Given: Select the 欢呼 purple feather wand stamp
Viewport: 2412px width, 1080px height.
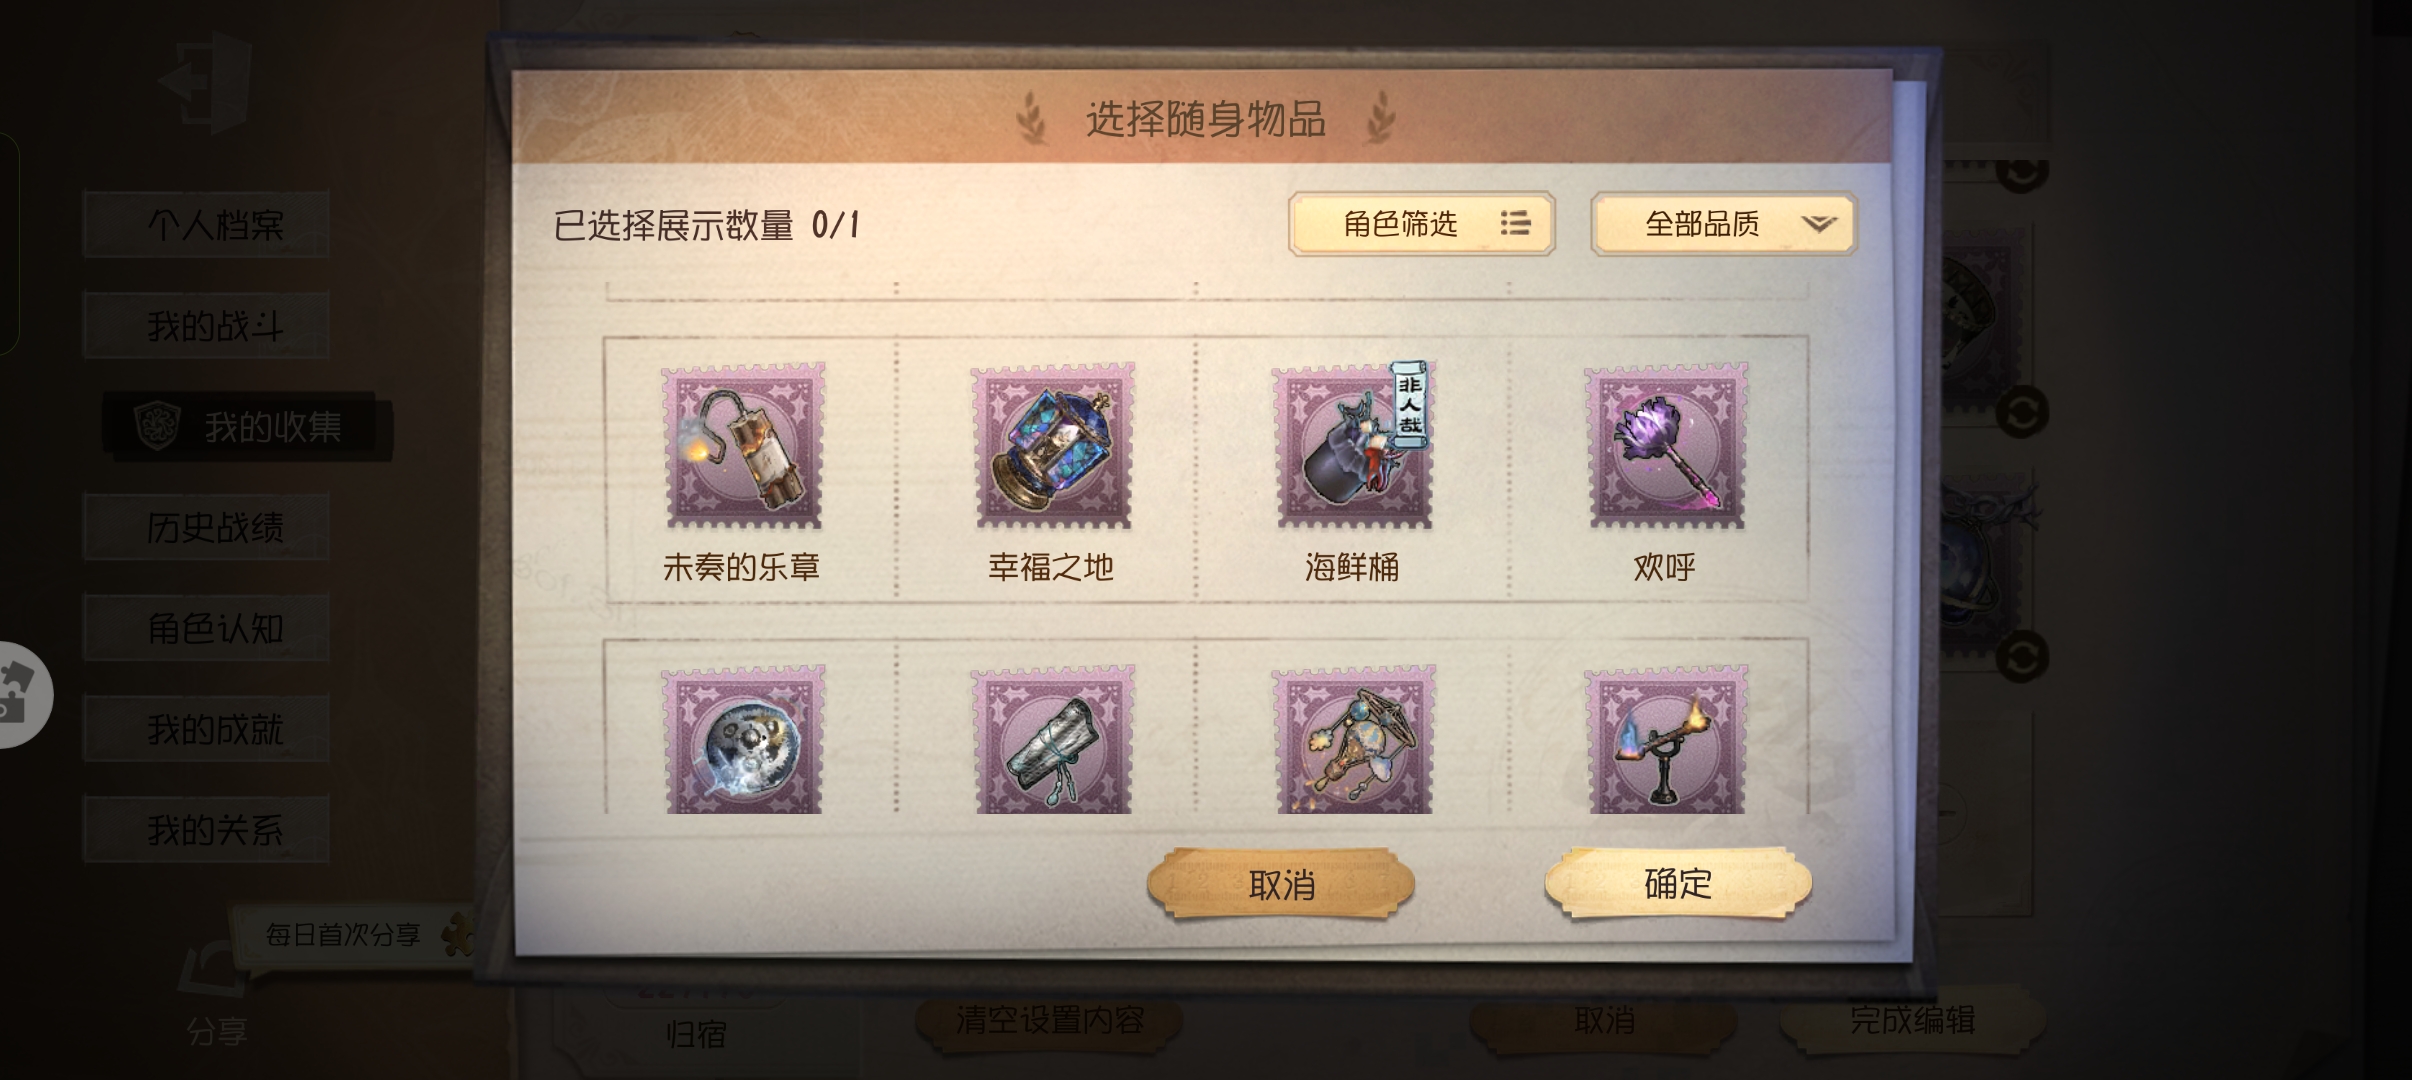Looking at the screenshot, I should (x=1667, y=446).
